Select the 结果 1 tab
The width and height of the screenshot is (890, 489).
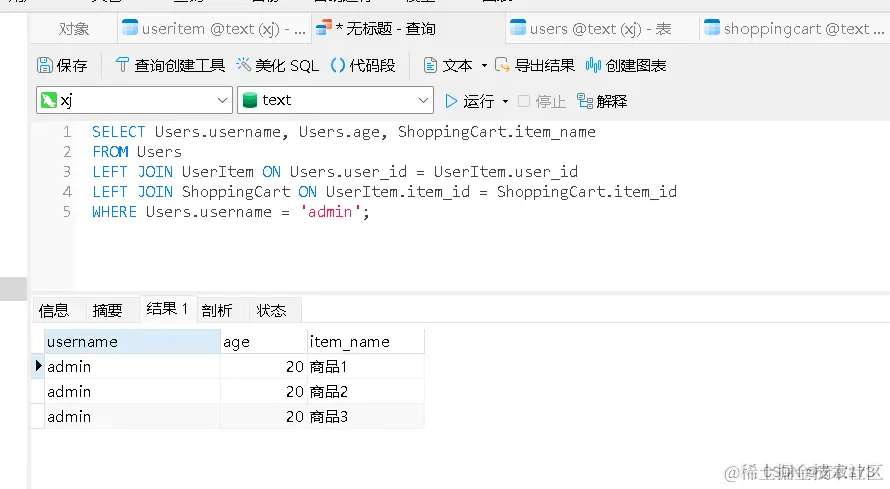[x=167, y=309]
